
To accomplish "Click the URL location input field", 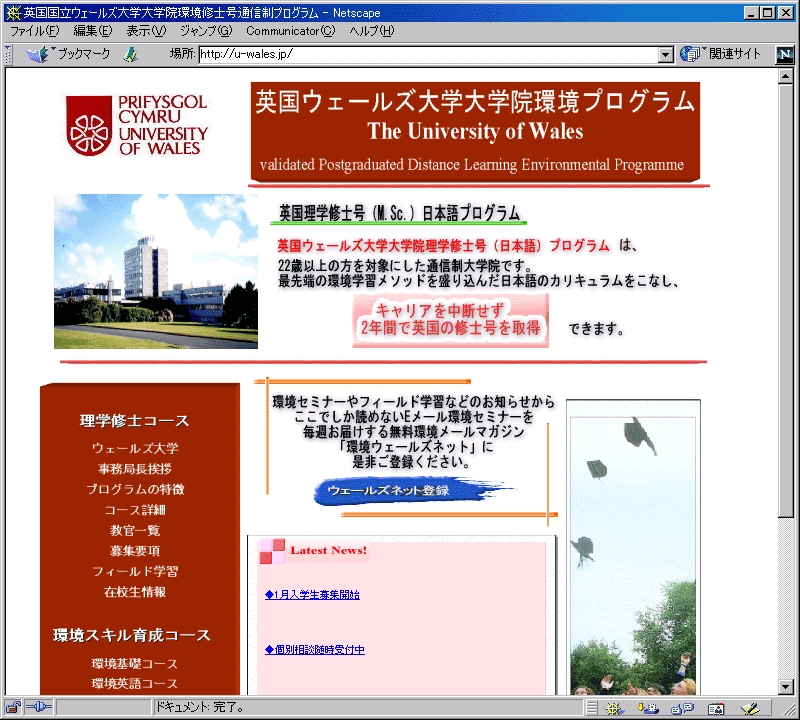I will point(429,55).
